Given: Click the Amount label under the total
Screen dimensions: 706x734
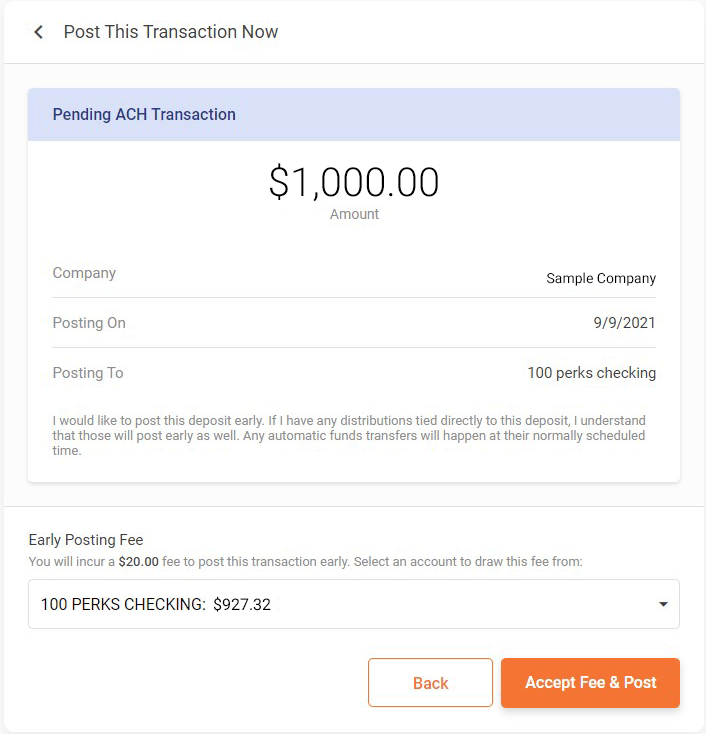Looking at the screenshot, I should pos(354,214).
